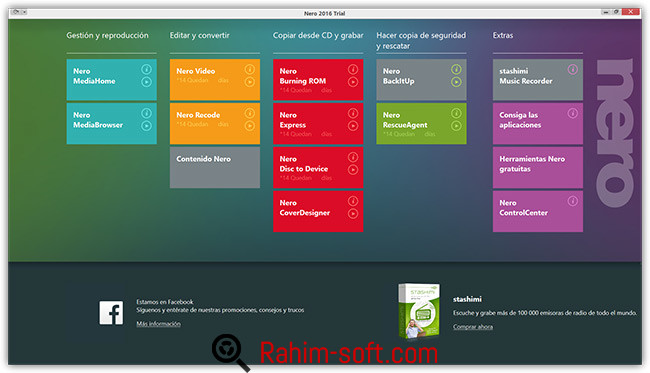
Task: Click 'Copiar desde CD y grabar' heading
Action: 318,35
